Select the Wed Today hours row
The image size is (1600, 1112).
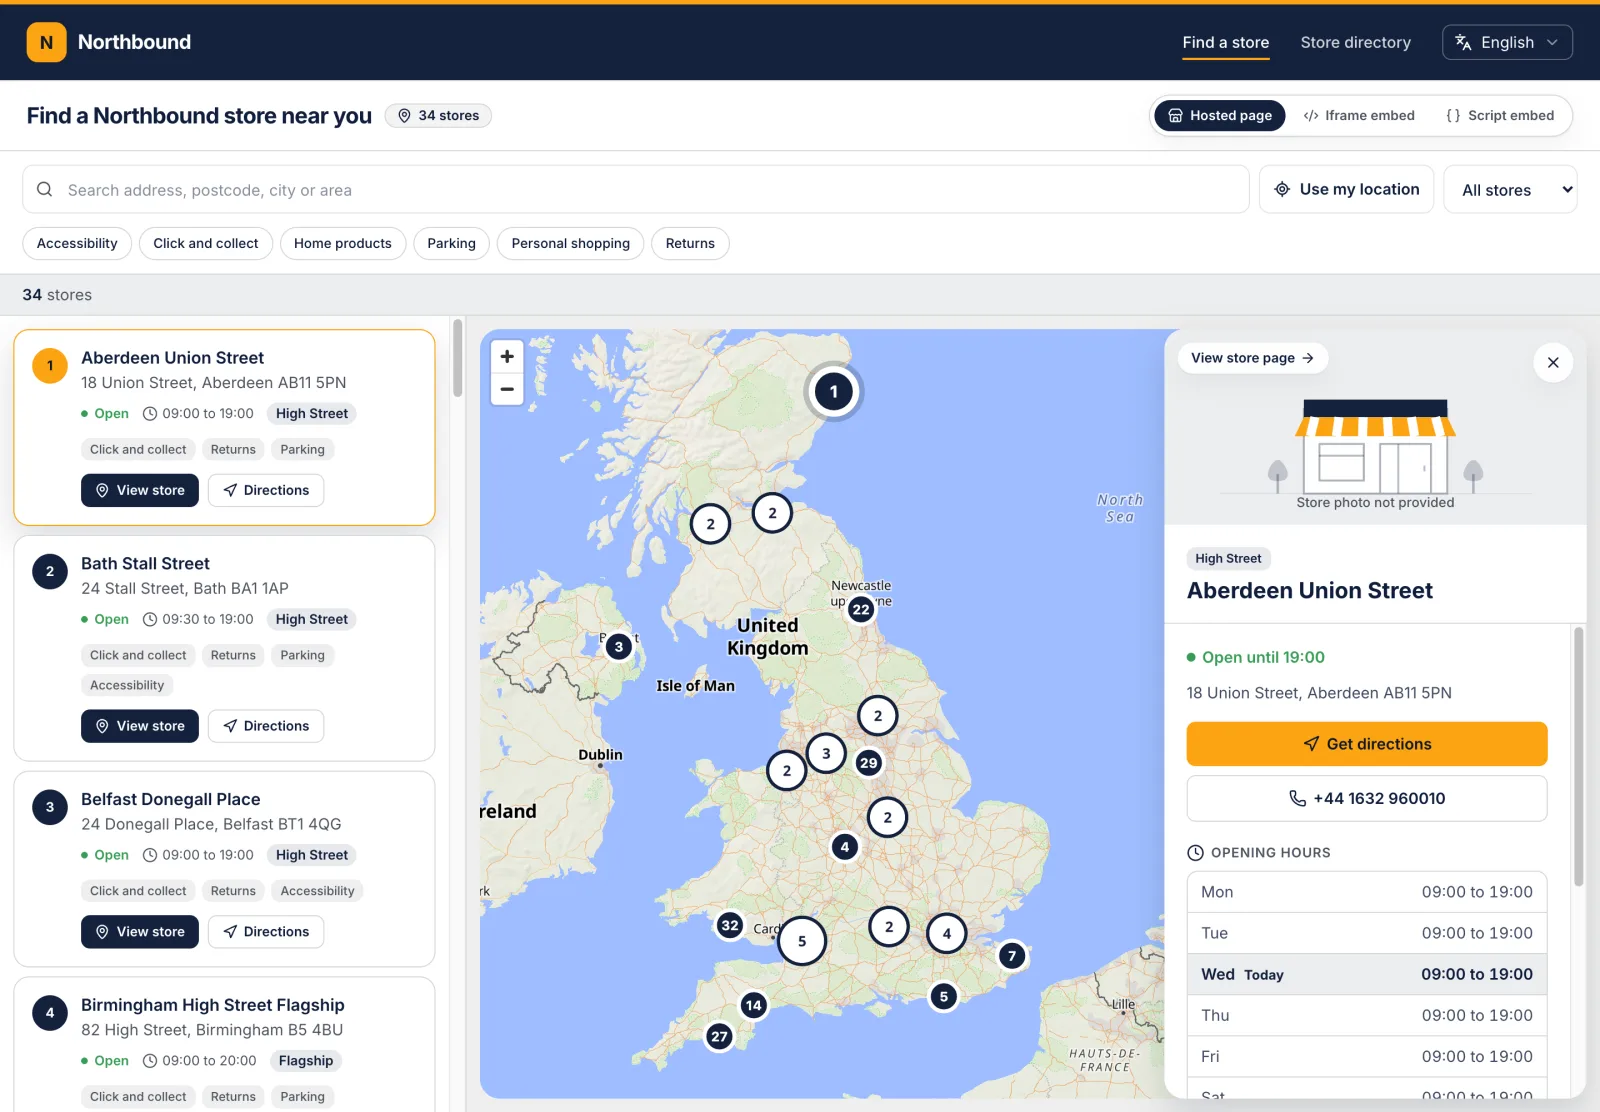coord(1366,975)
